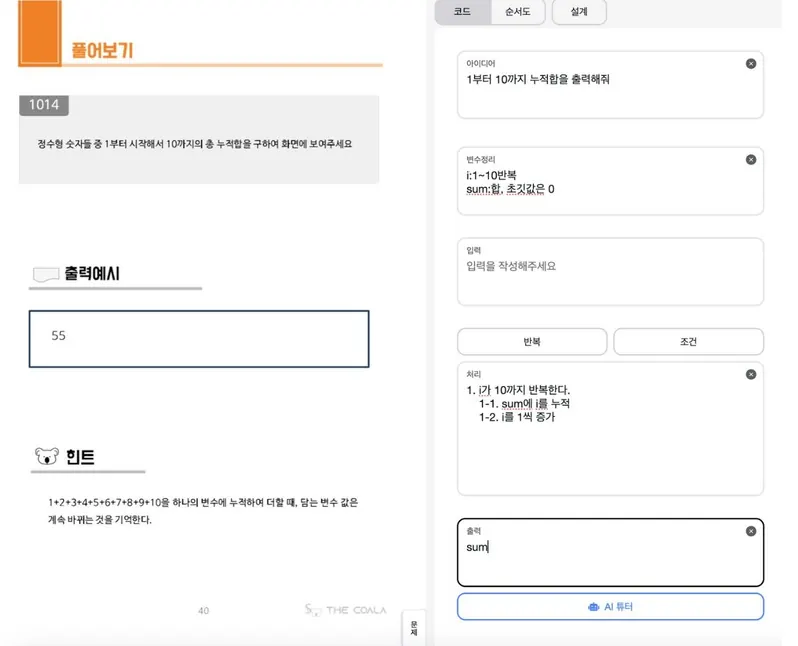Viewport: 798px width, 646px height.
Task: Focus the 변수정리 text field
Action: [x=610, y=181]
